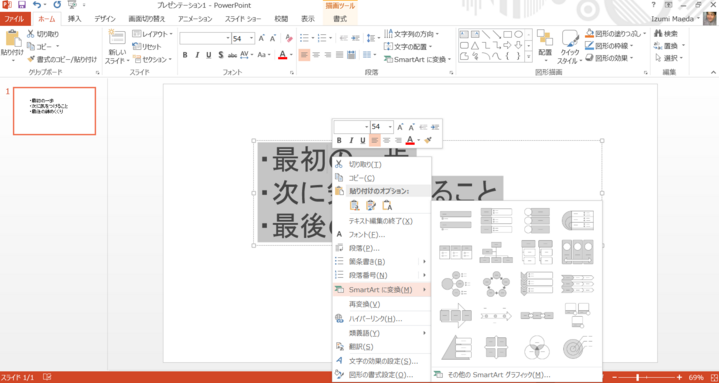Click the mini toolbar font name box

click(x=352, y=127)
